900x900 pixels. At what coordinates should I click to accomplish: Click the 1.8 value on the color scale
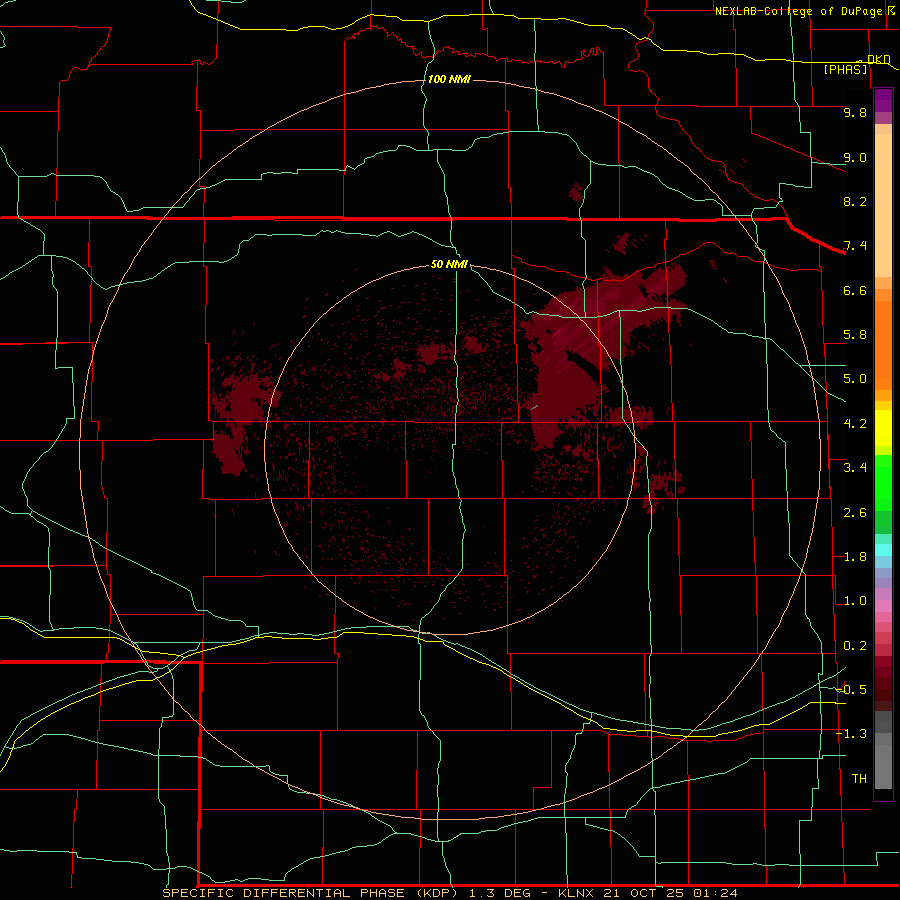point(855,557)
